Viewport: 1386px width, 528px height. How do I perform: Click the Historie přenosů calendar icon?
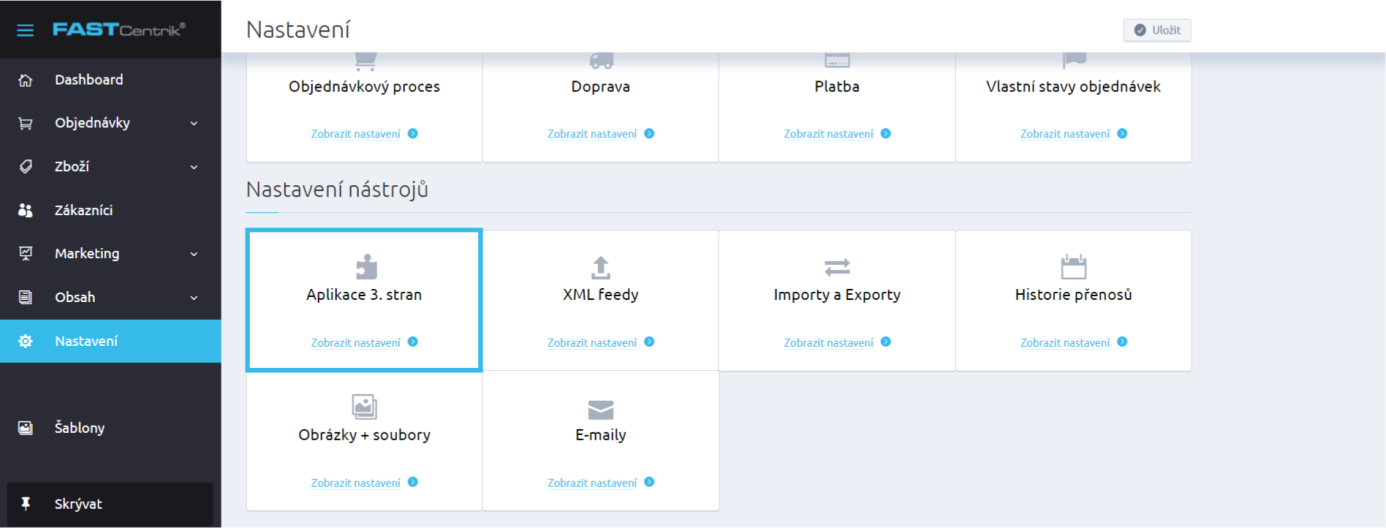coord(1073,267)
